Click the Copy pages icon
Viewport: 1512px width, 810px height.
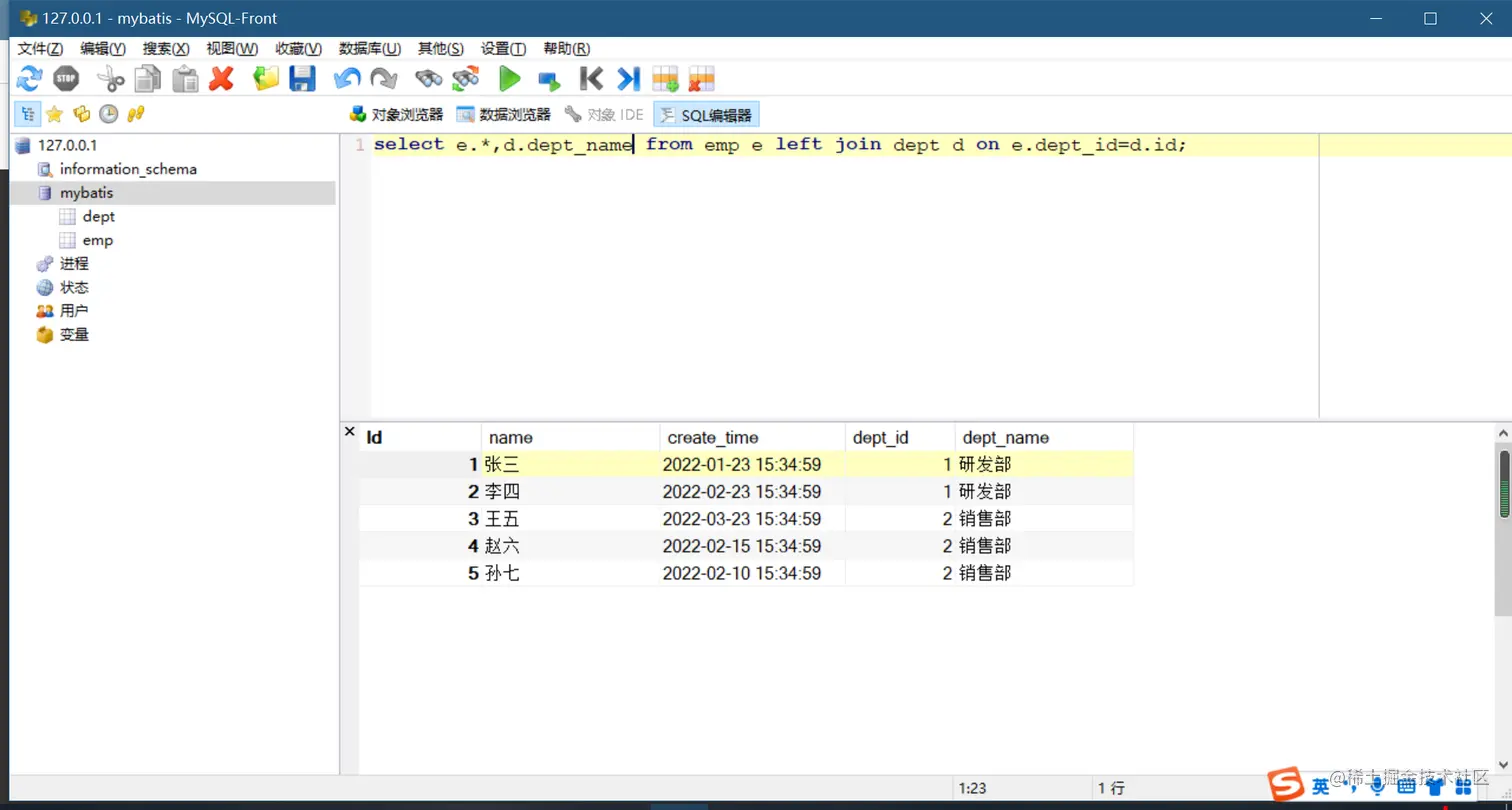click(148, 78)
